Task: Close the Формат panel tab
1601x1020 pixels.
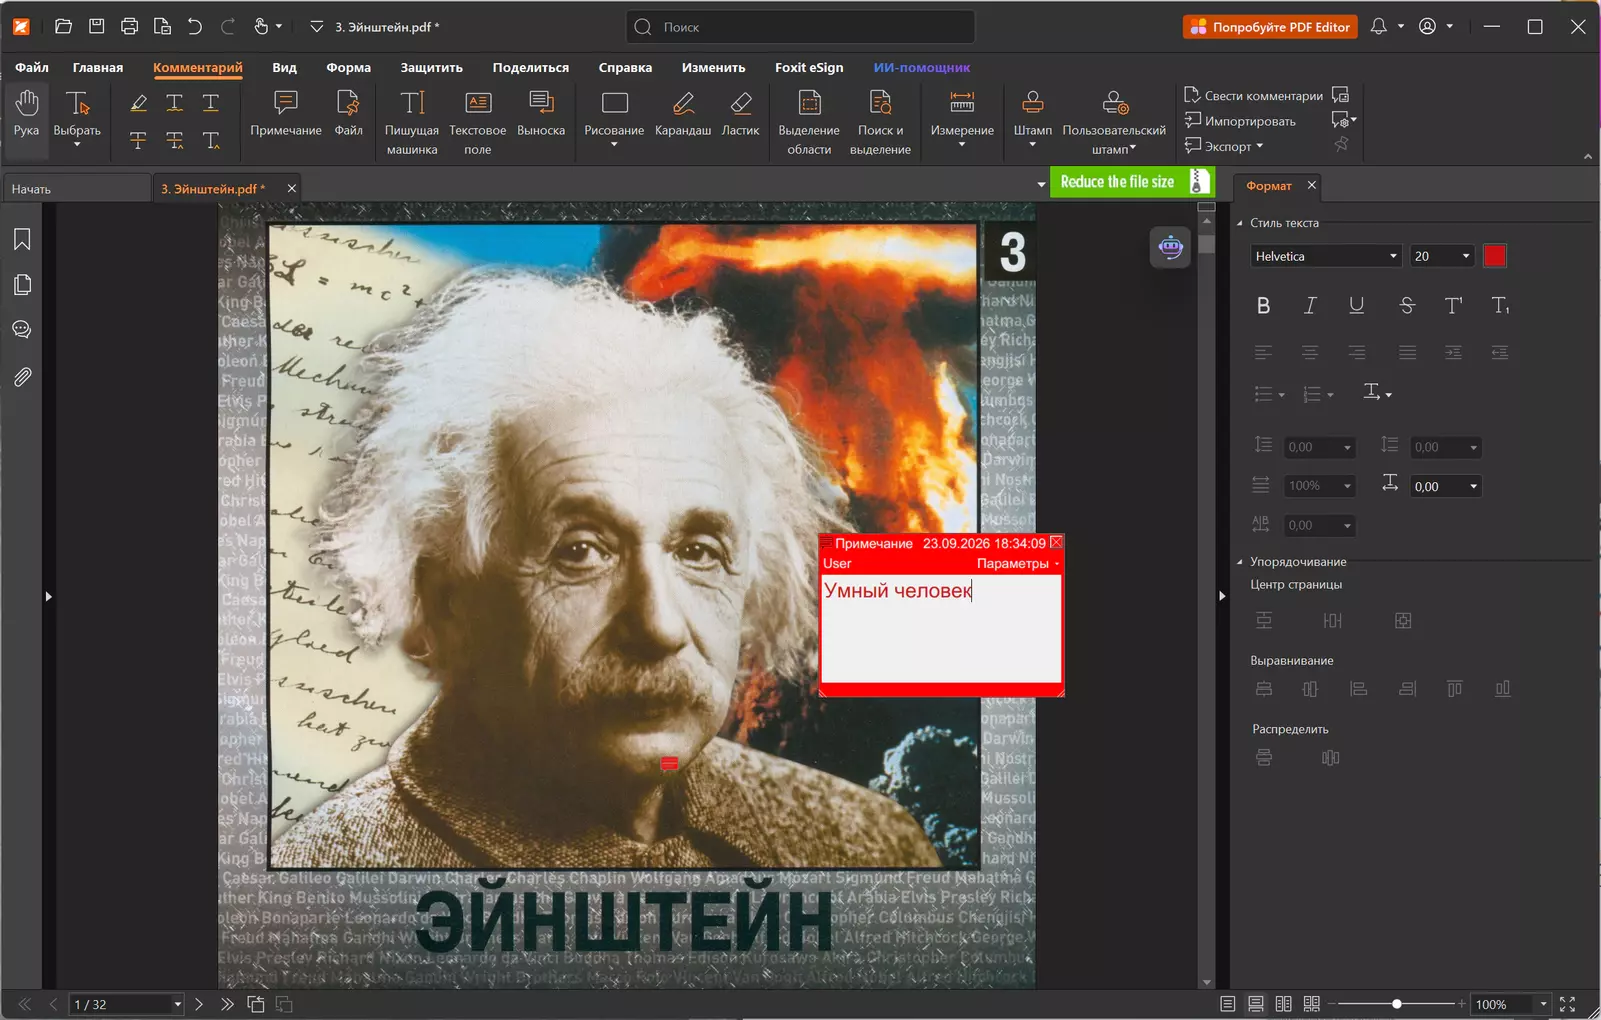Action: (x=1312, y=185)
